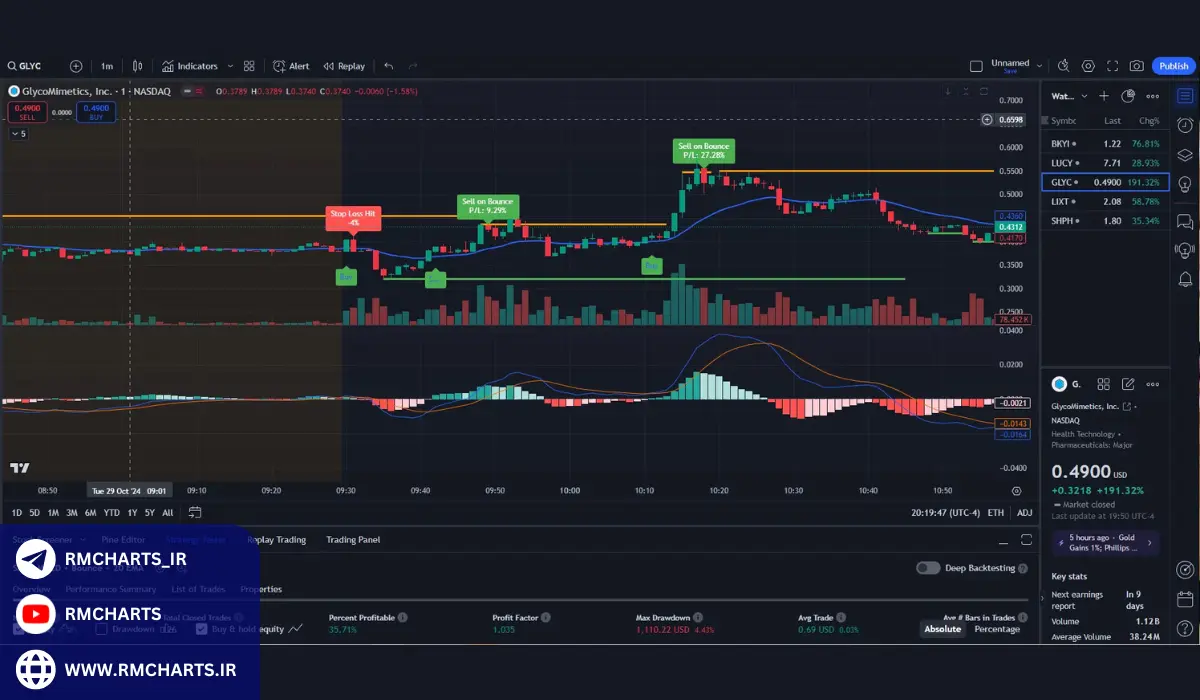The height and width of the screenshot is (700, 1200).
Task: Enter fullscreen mode
Action: tap(1112, 66)
